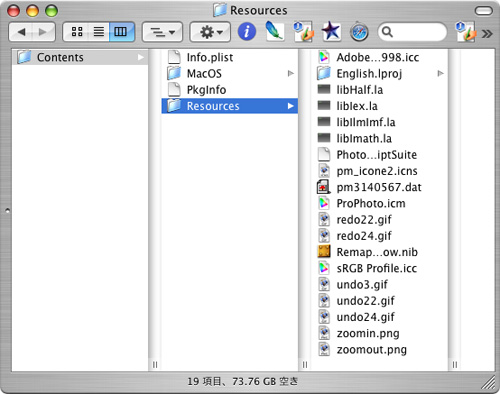The width and height of the screenshot is (500, 394).
Task: Click the window resize grip corner
Action: coord(488,383)
